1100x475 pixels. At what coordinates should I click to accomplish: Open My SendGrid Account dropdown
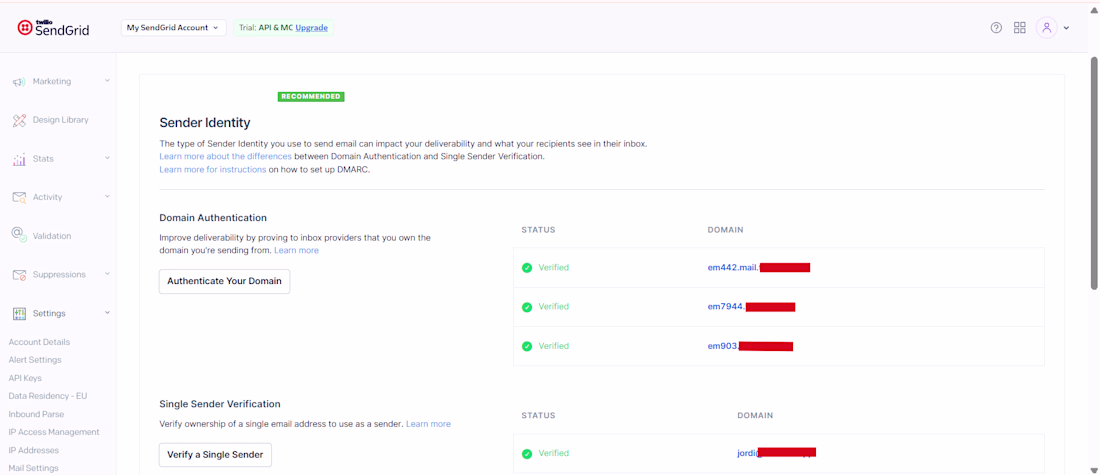tap(174, 28)
